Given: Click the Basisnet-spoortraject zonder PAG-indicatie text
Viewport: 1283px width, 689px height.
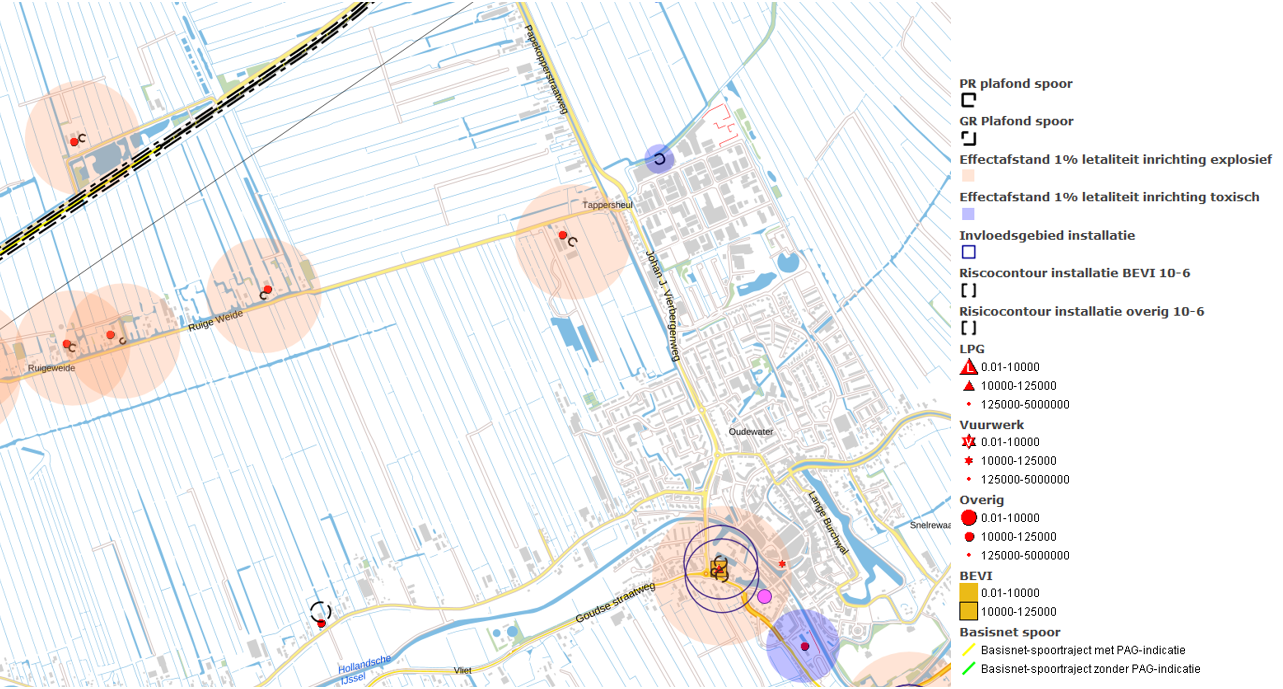Looking at the screenshot, I should (x=1091, y=669).
